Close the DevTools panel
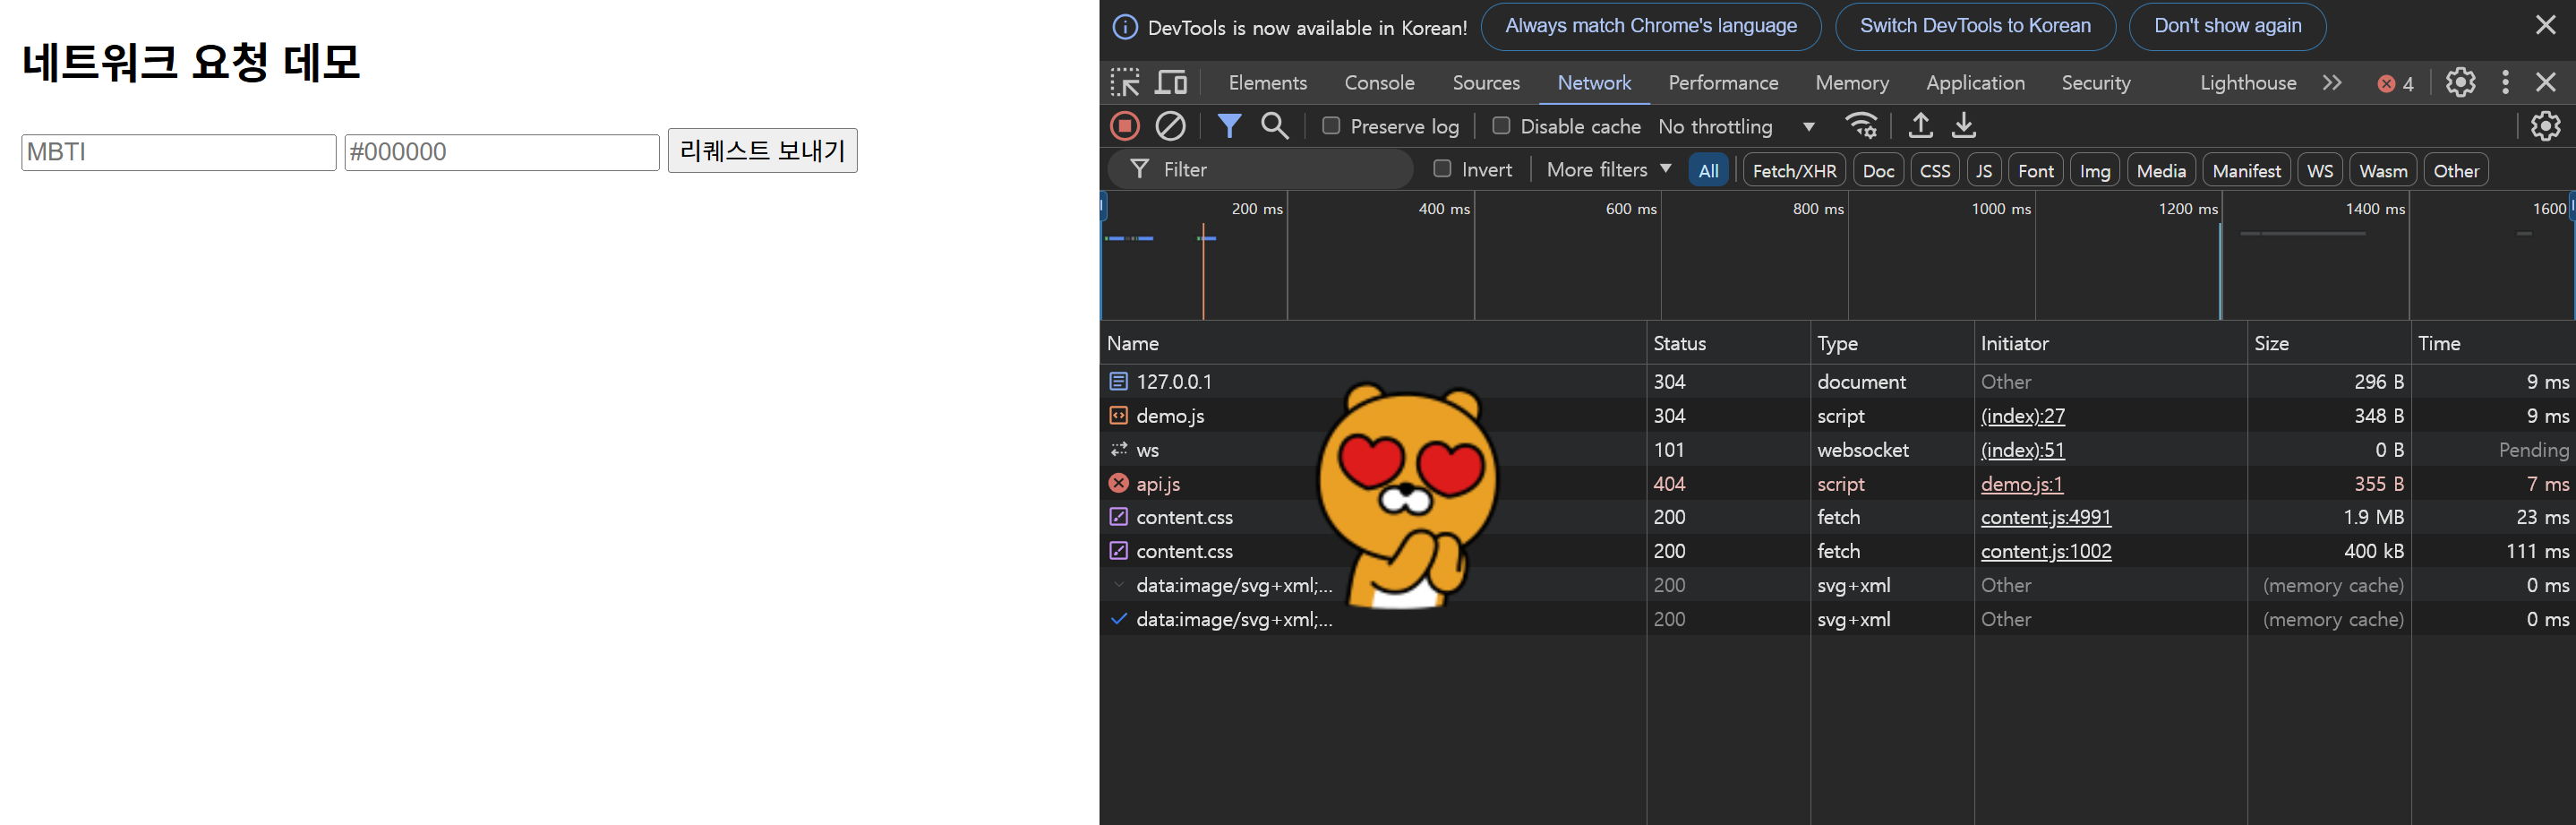 2546,82
